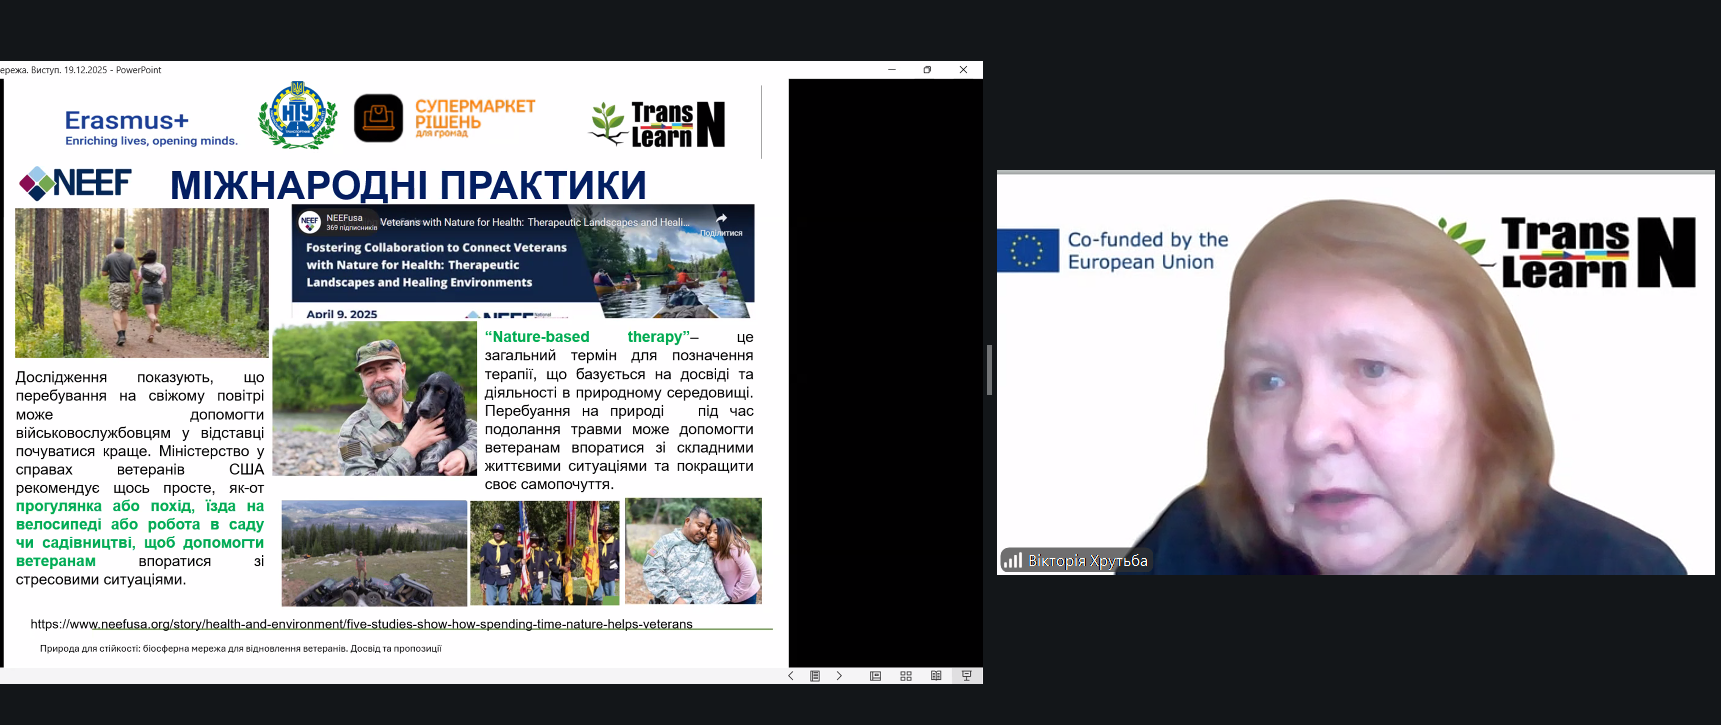The height and width of the screenshot is (725, 1721).
Task: Select the veteran with dog photo
Action: (x=374, y=398)
